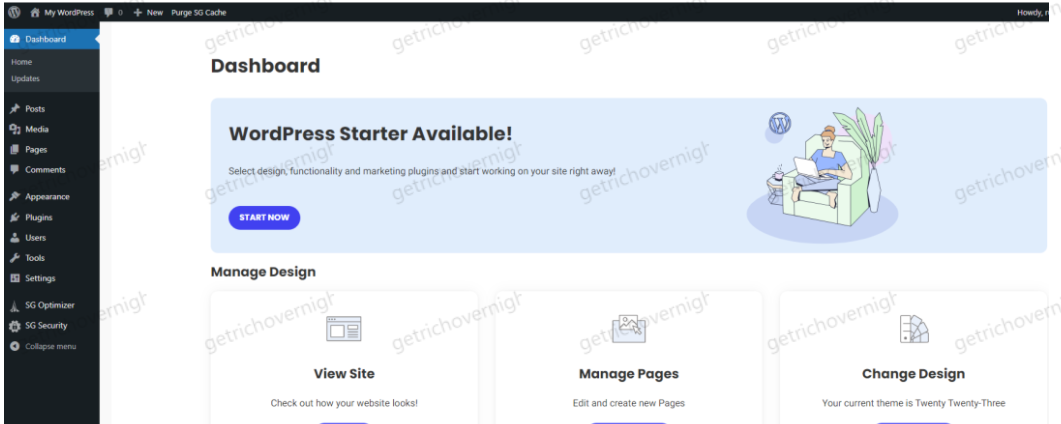Click the Manage Design section heading

pyautogui.click(x=263, y=272)
